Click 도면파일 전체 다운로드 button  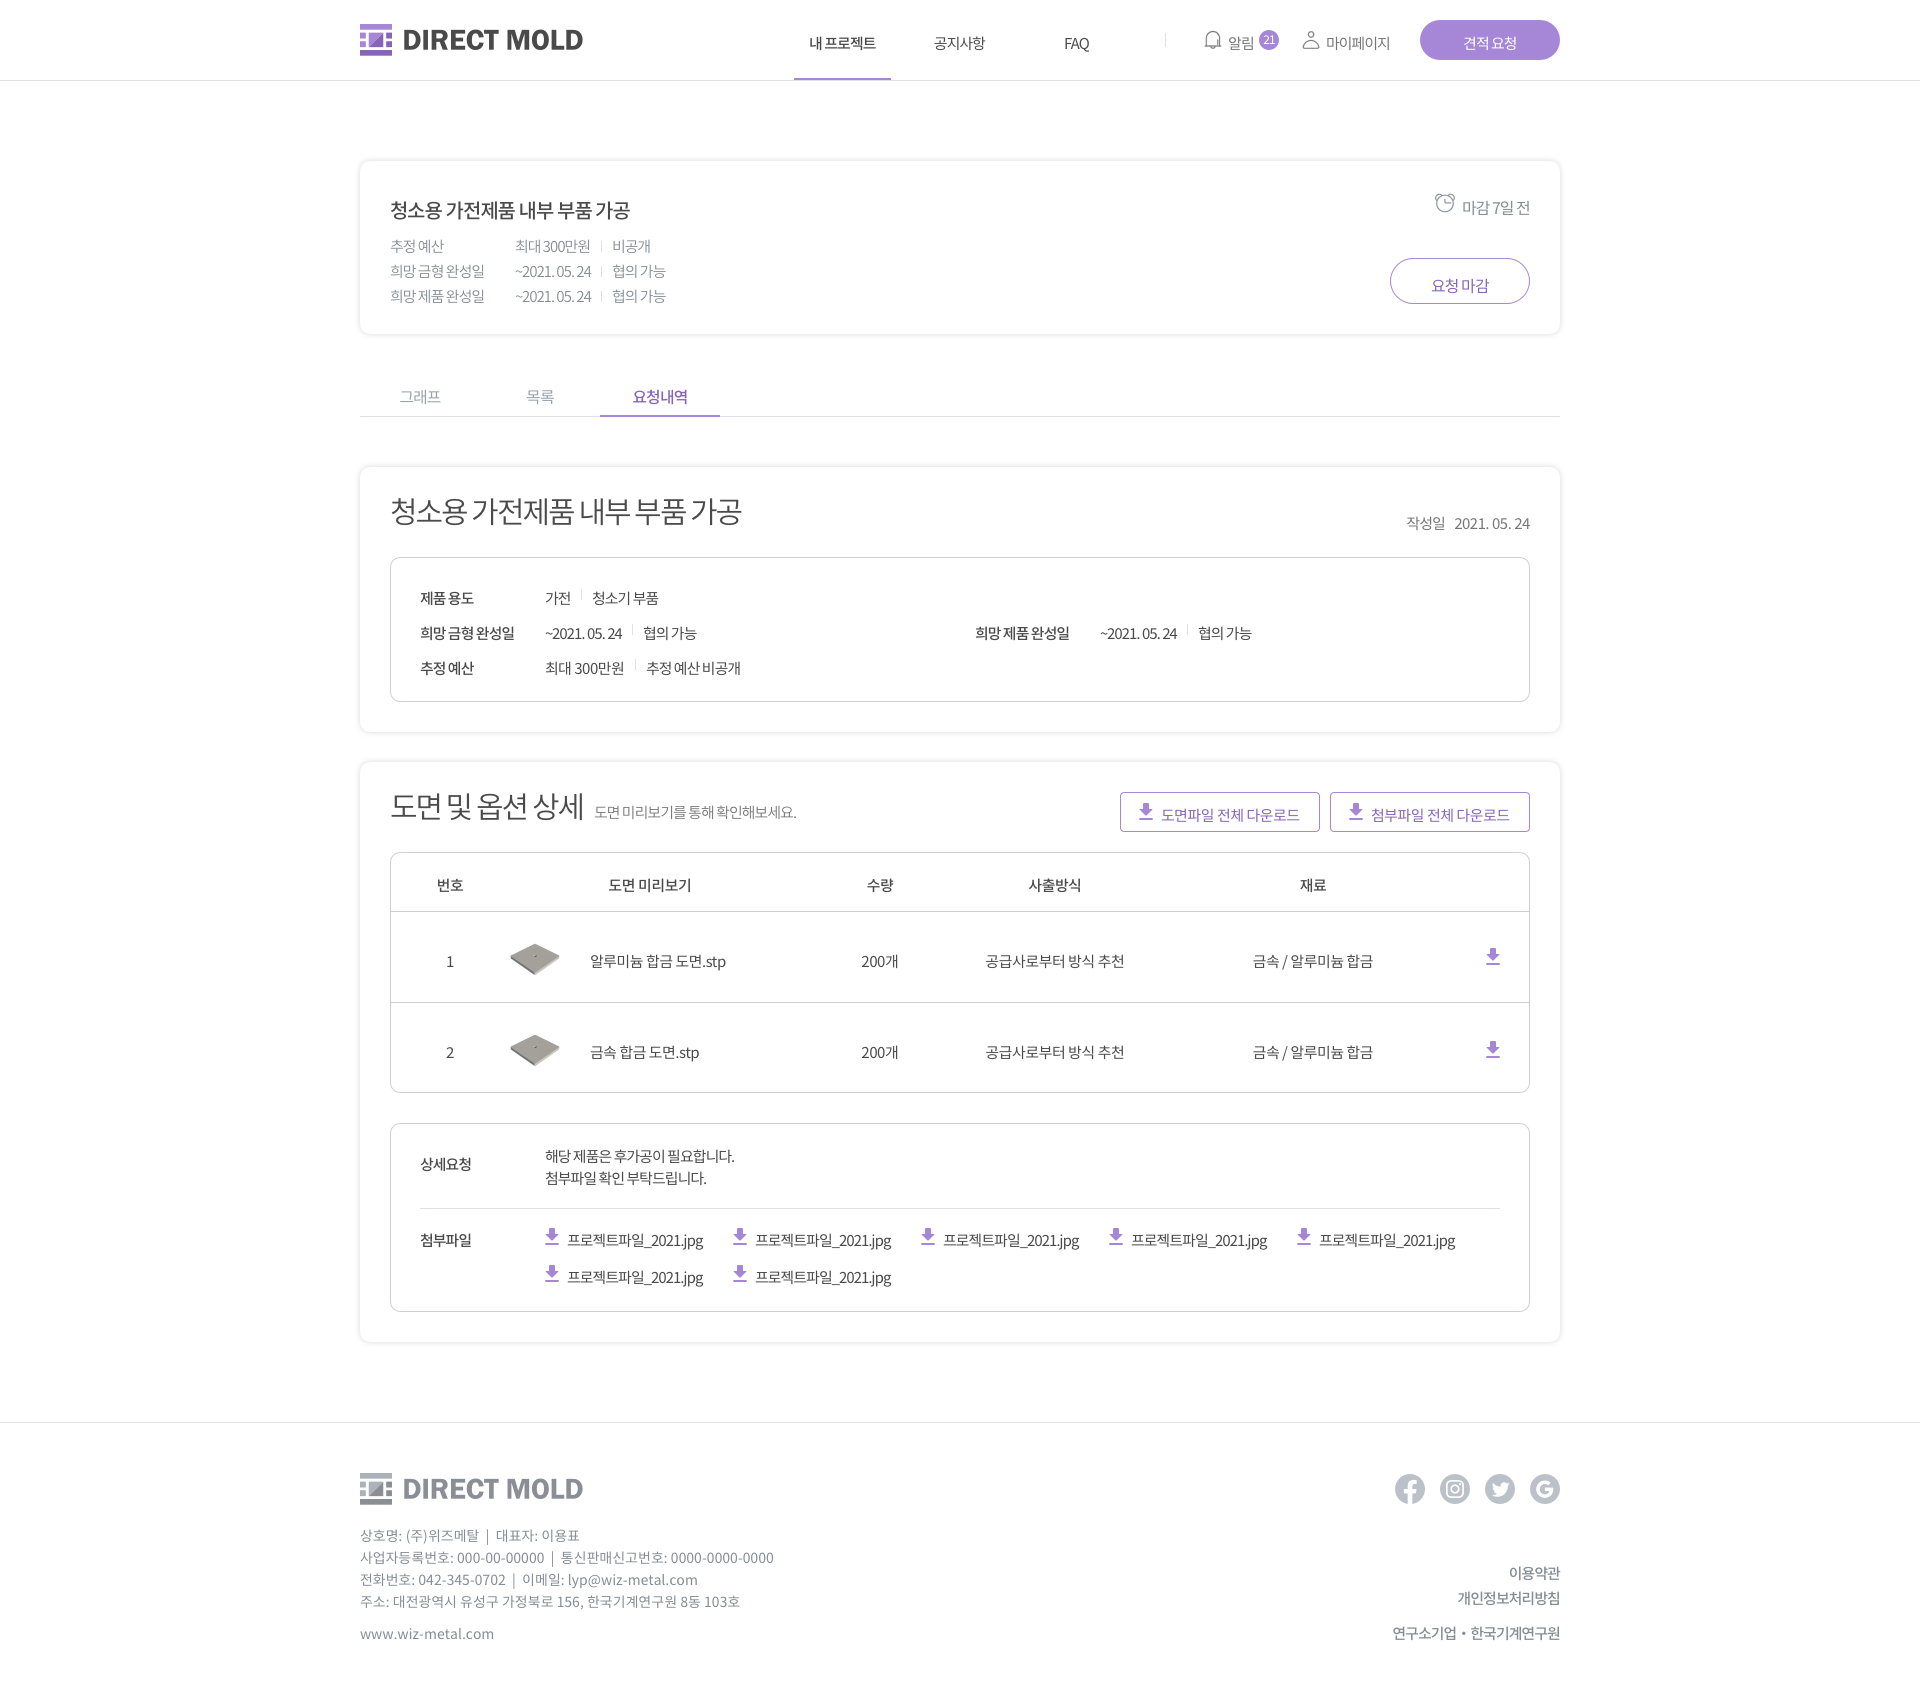point(1219,812)
